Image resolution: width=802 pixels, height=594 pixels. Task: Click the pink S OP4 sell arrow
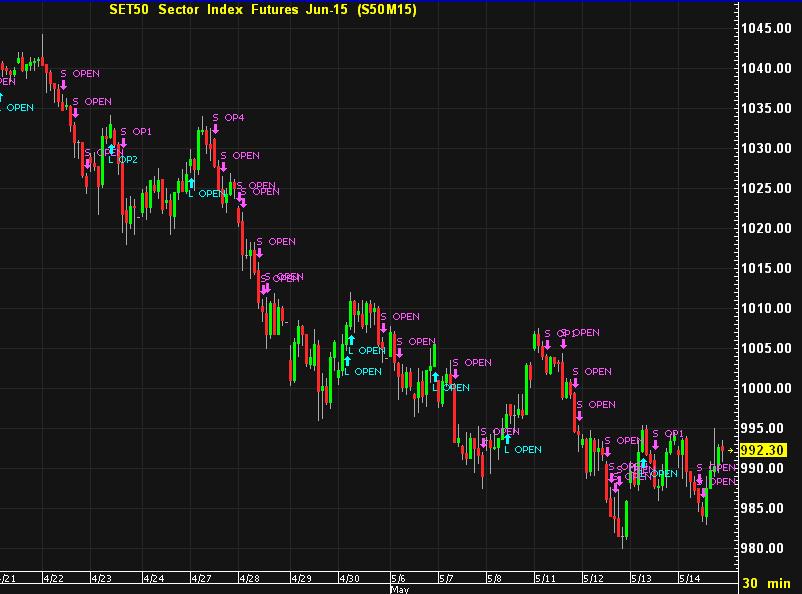(x=215, y=129)
